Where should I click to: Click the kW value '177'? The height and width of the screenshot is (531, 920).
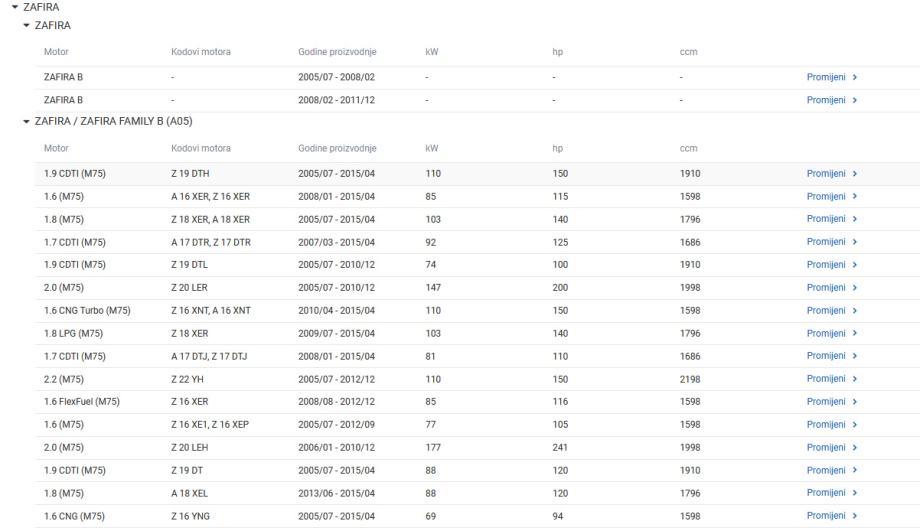click(433, 447)
